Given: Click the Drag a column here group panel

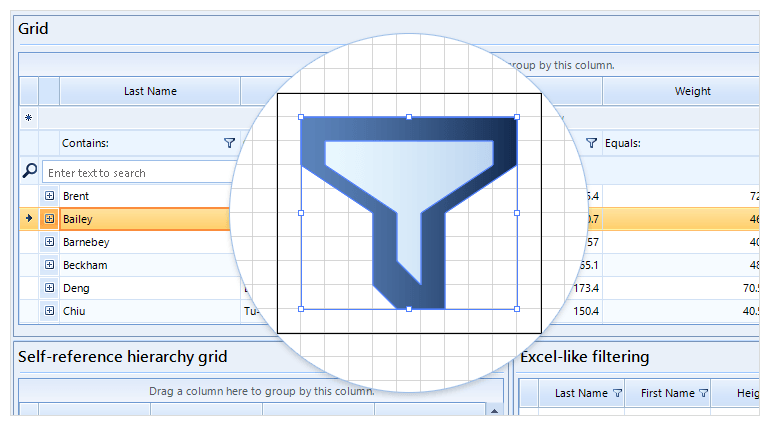Looking at the screenshot, I should coord(261,391).
